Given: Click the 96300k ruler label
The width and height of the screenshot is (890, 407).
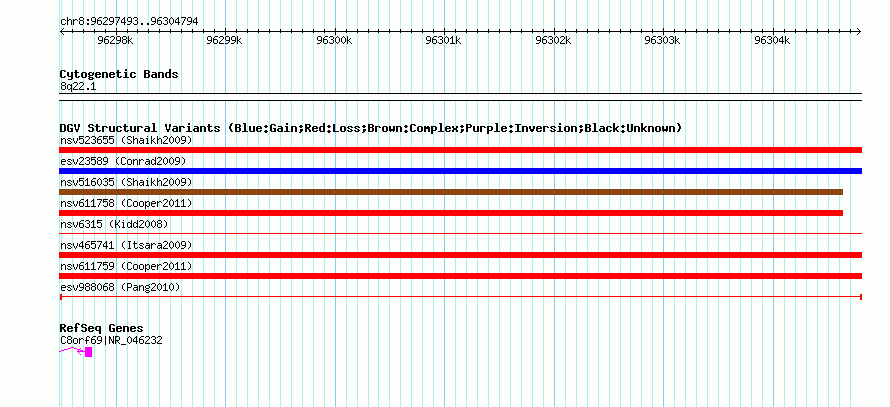Looking at the screenshot, I should coord(334,40).
